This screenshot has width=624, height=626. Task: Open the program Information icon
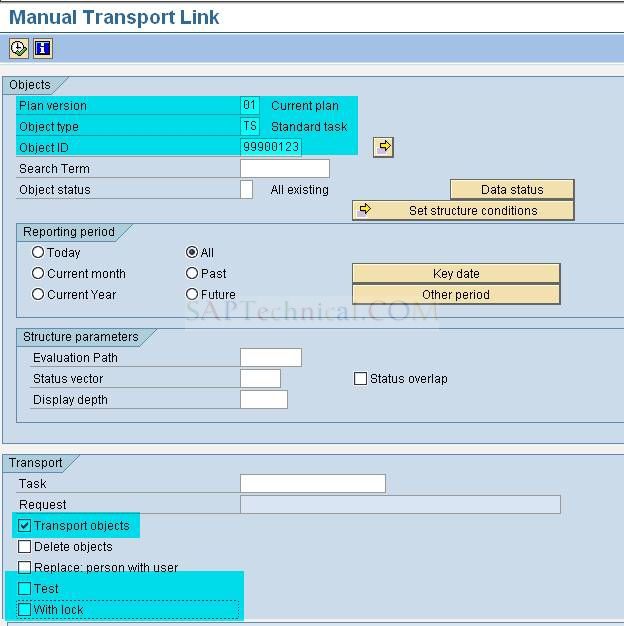coord(43,49)
